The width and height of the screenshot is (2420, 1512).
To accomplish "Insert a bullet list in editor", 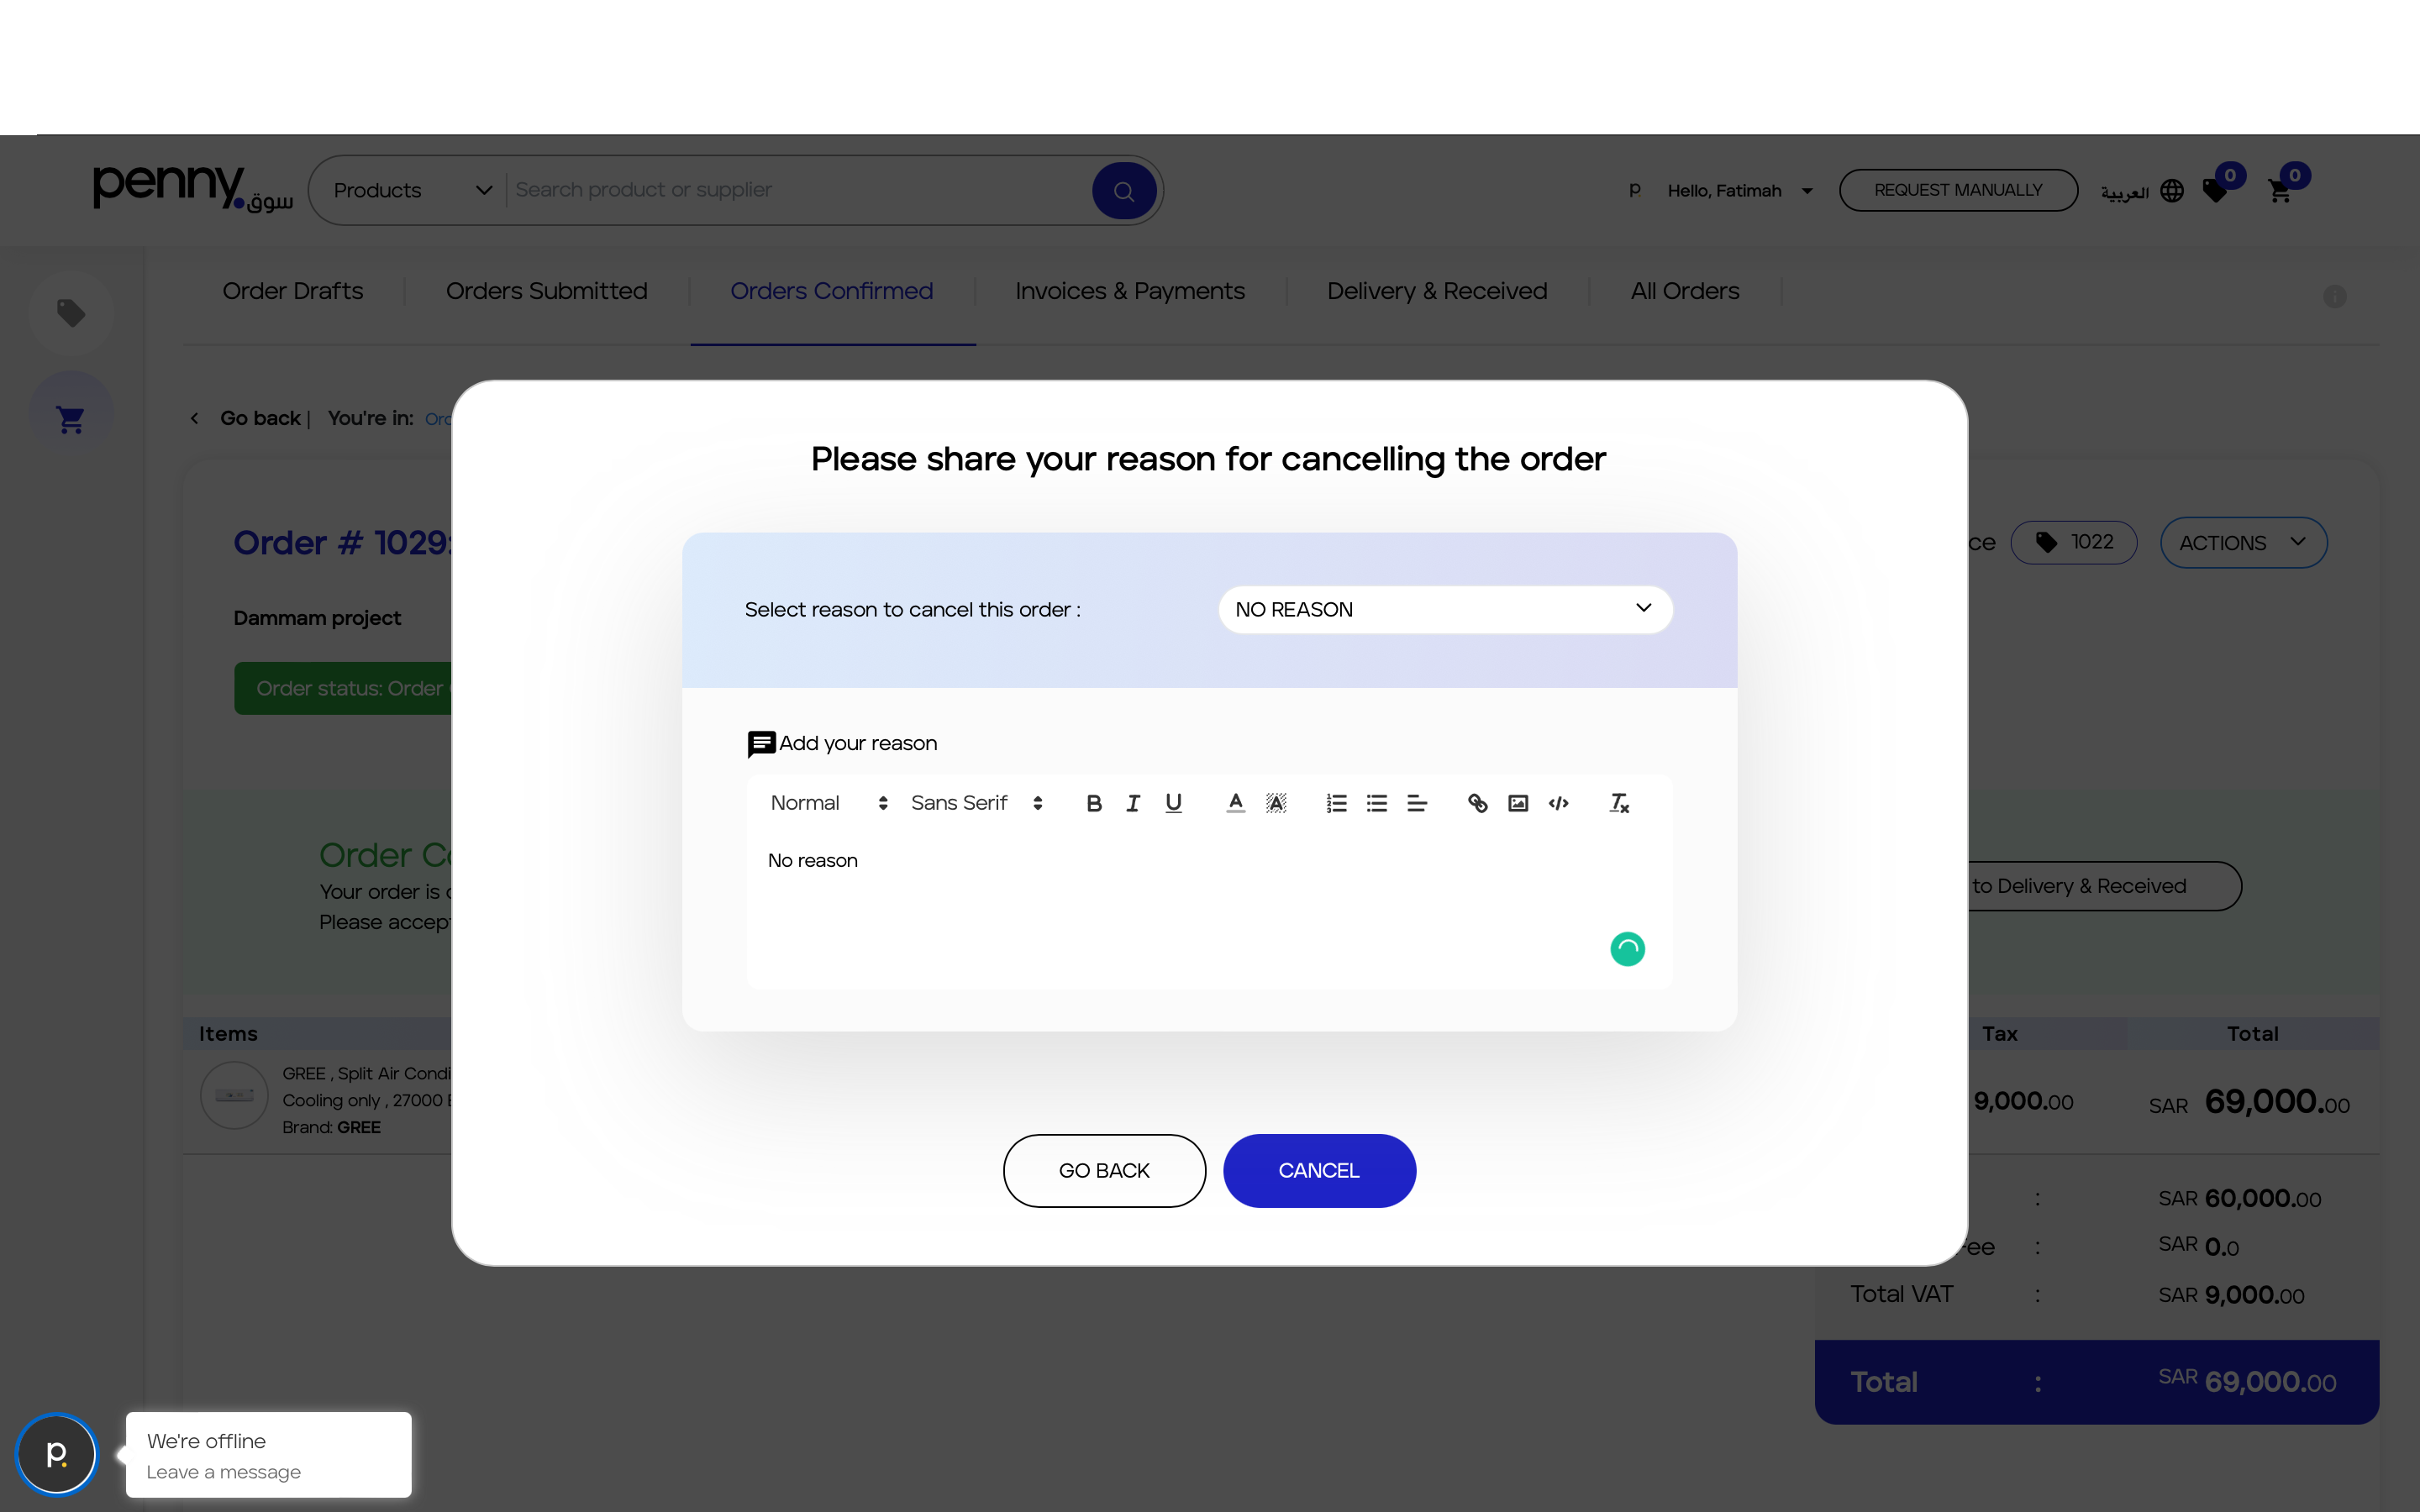I will [x=1377, y=803].
